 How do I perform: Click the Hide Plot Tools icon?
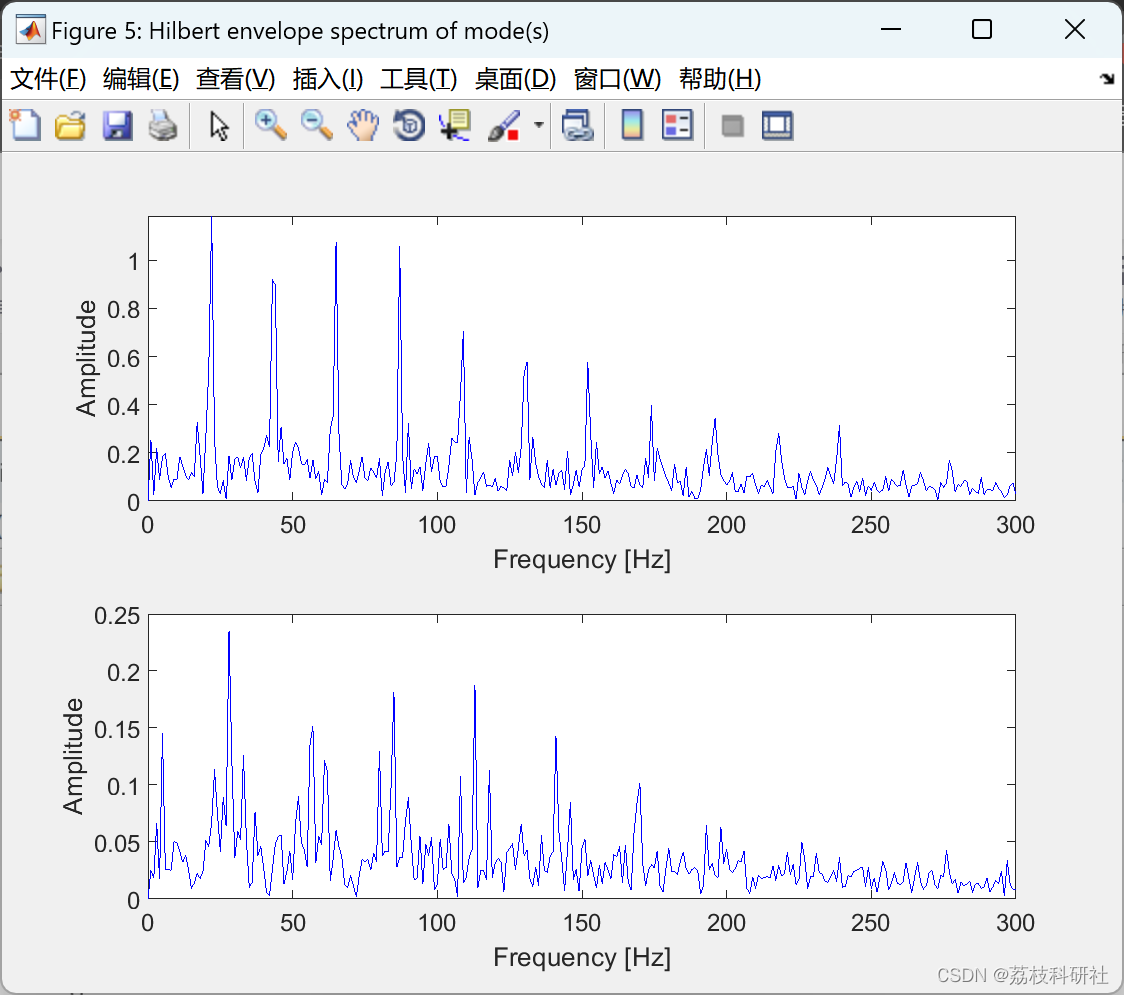[733, 126]
